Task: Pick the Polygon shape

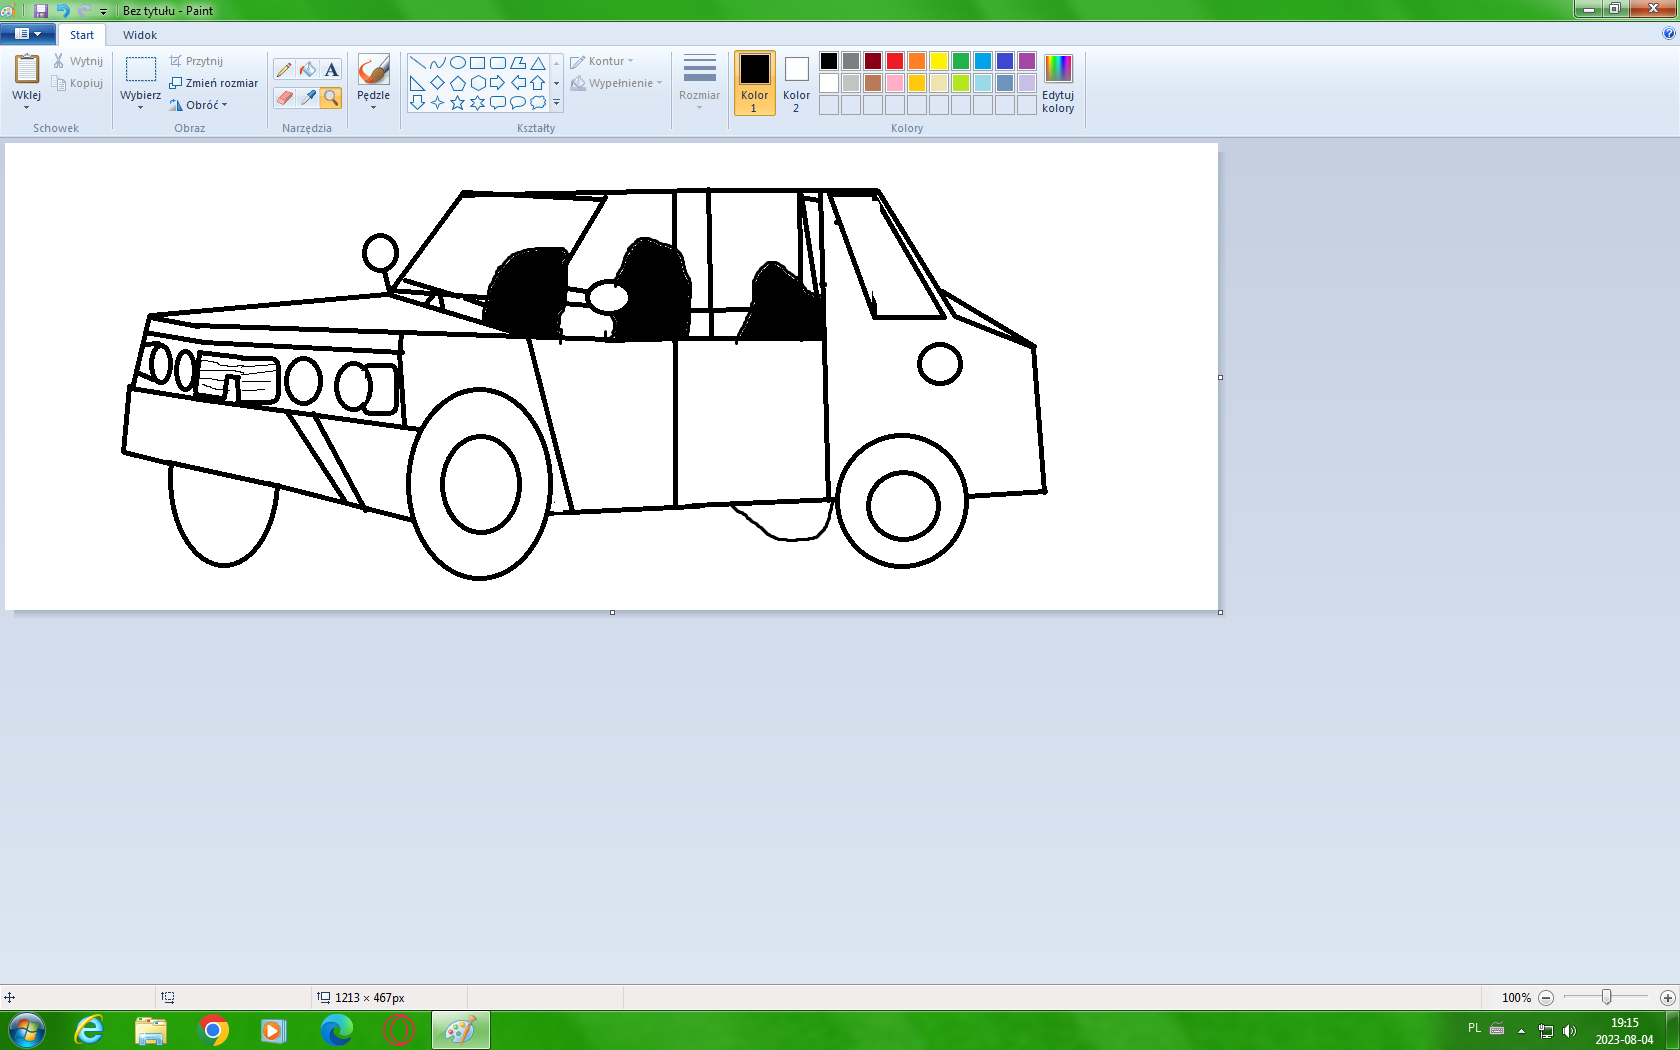Action: pyautogui.click(x=518, y=63)
